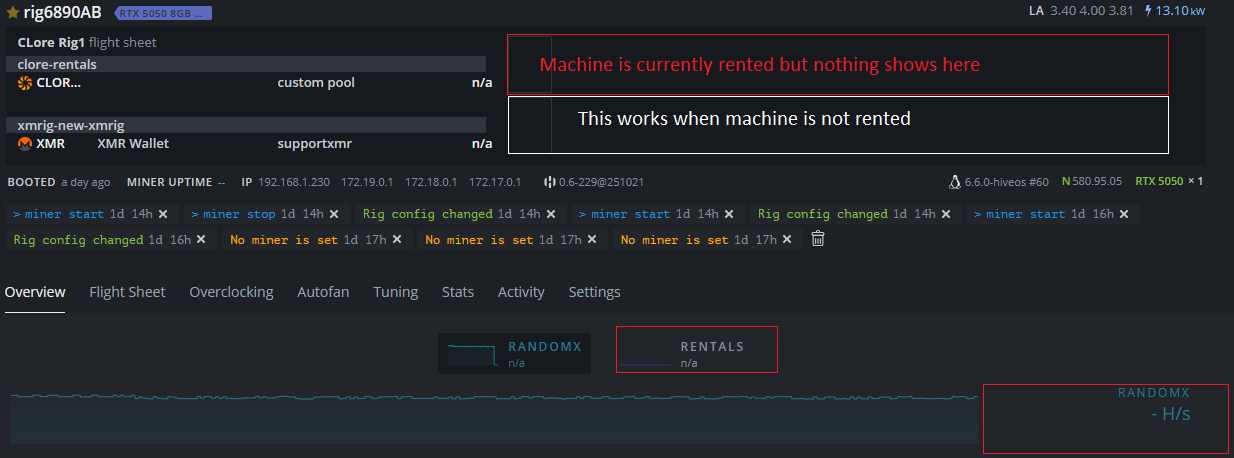Screen dimensions: 1234x458
Task: Switch to the Overclocking tab
Action: [x=231, y=292]
